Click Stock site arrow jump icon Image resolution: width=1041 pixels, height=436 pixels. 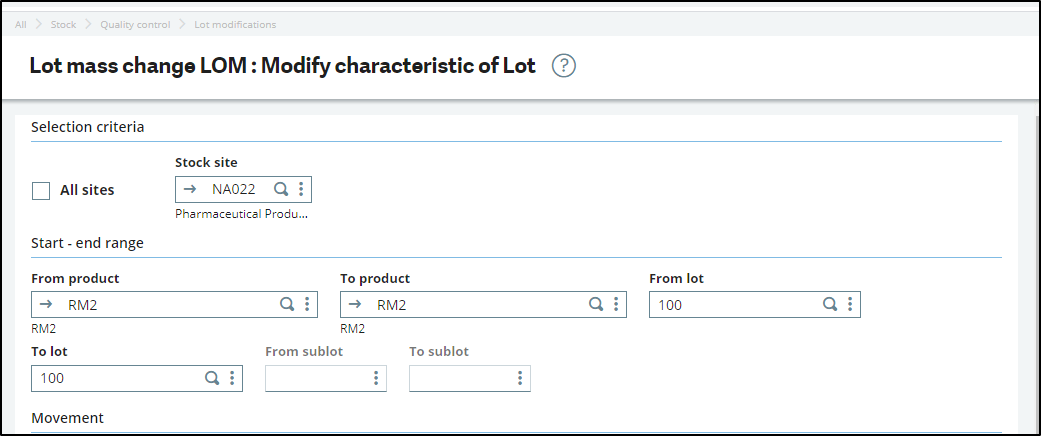pos(189,189)
